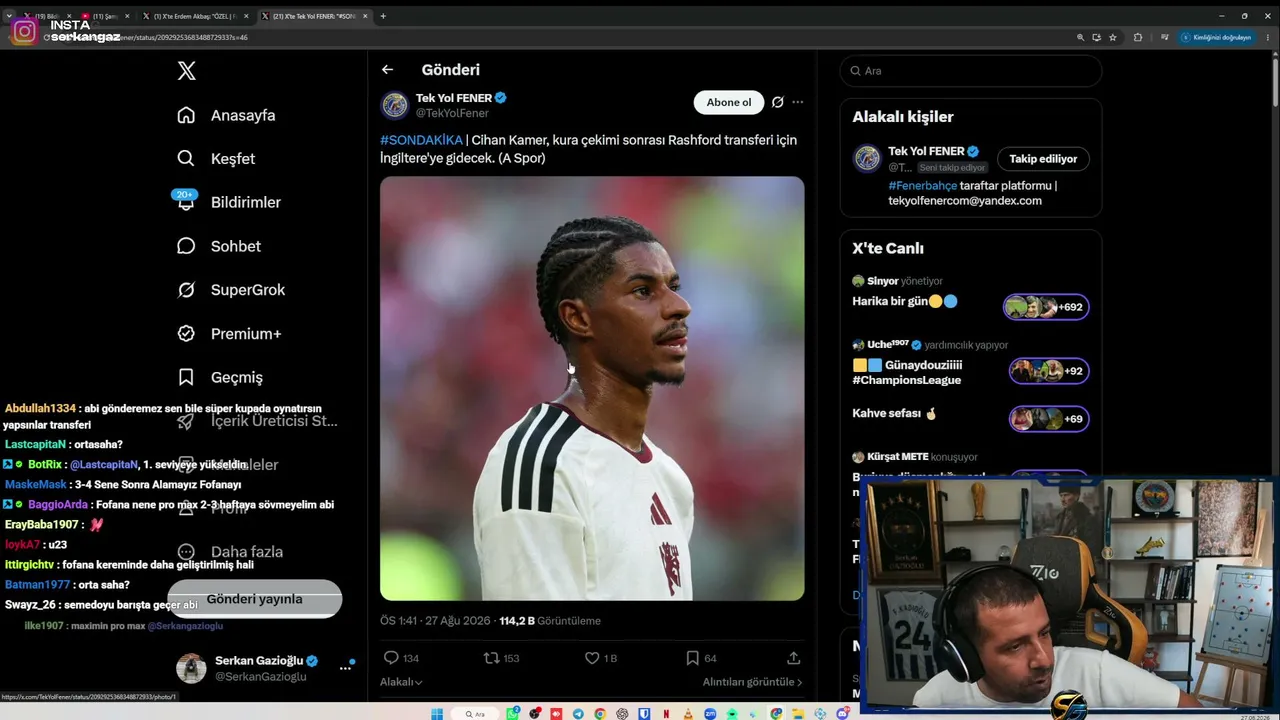Click the Abone ol subscribe button

[x=728, y=102]
